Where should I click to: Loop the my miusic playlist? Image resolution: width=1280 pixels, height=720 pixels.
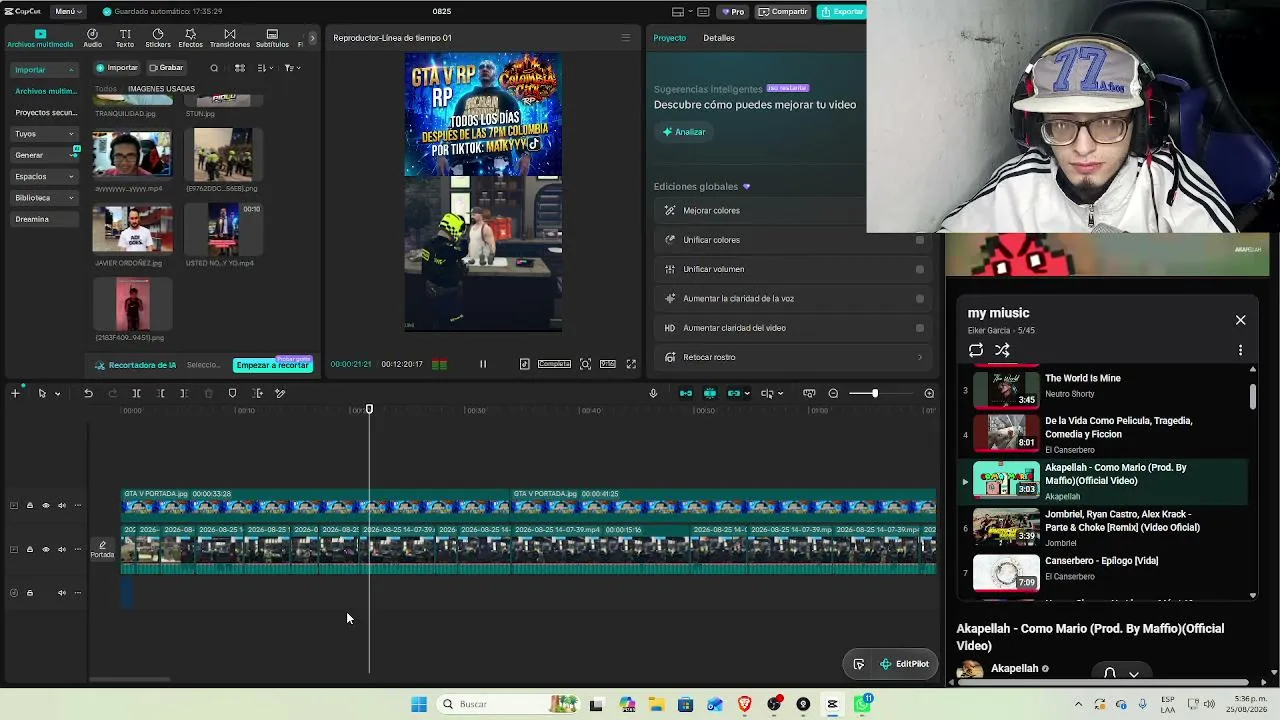pos(976,350)
